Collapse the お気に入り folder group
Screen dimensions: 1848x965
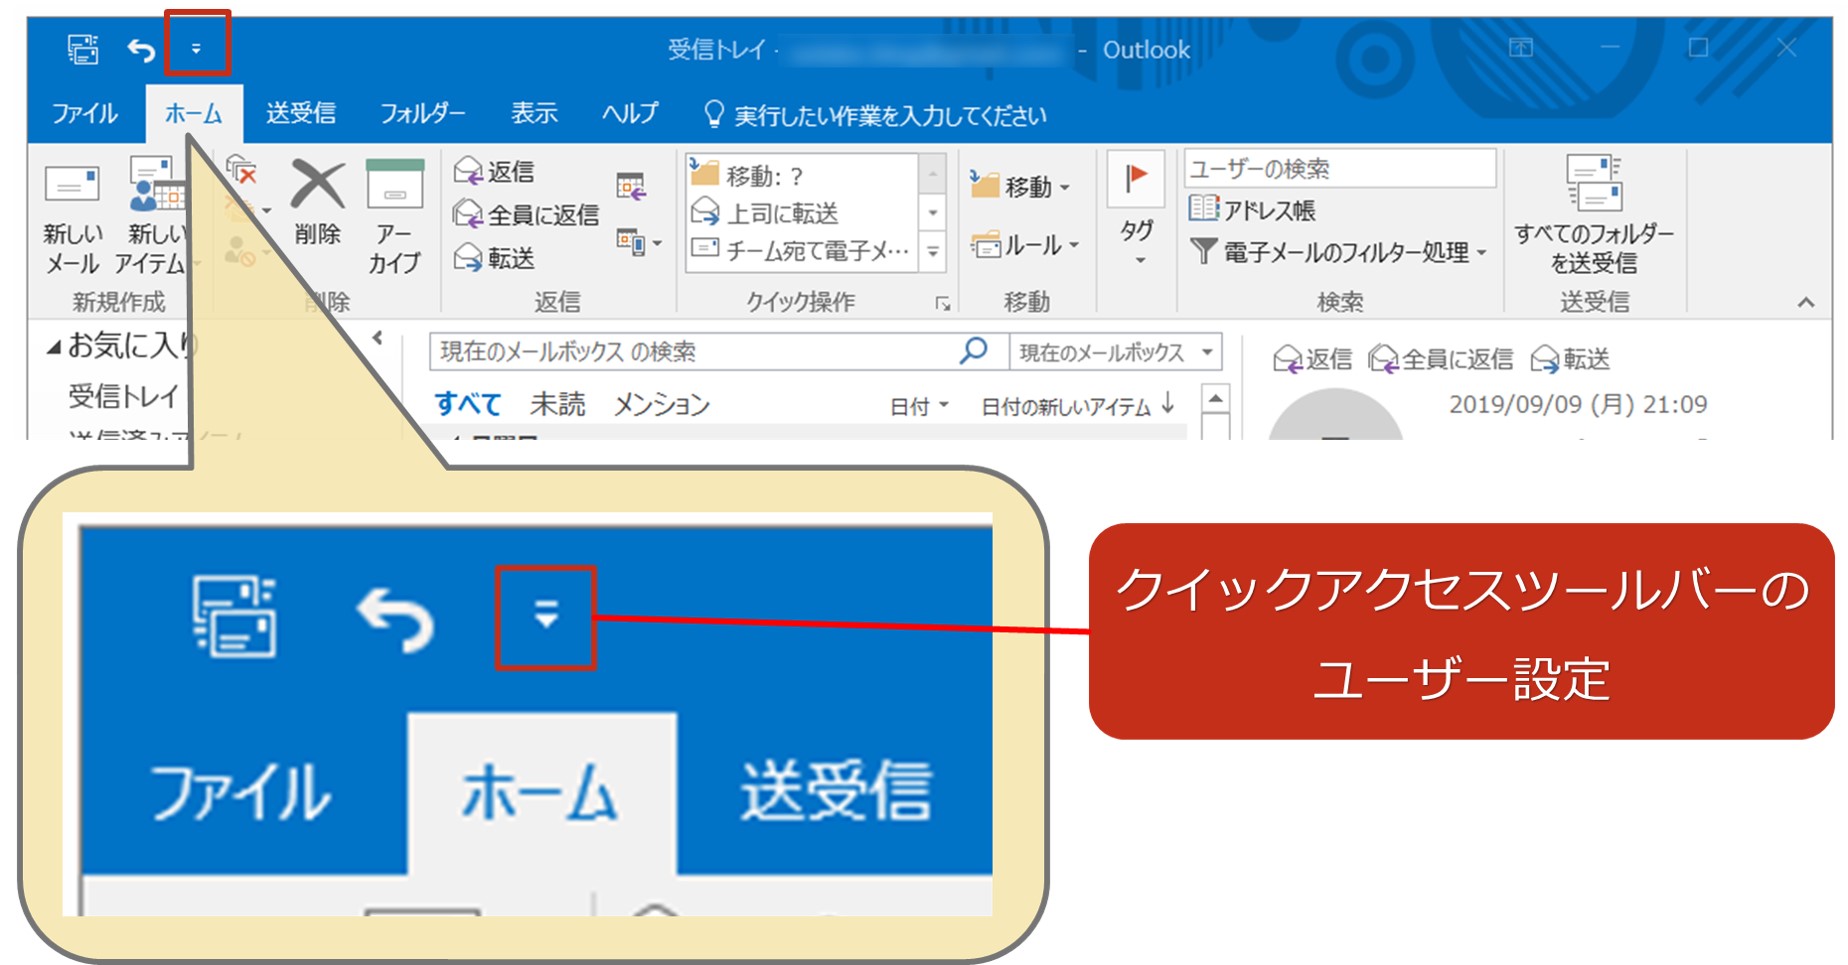pyautogui.click(x=55, y=347)
